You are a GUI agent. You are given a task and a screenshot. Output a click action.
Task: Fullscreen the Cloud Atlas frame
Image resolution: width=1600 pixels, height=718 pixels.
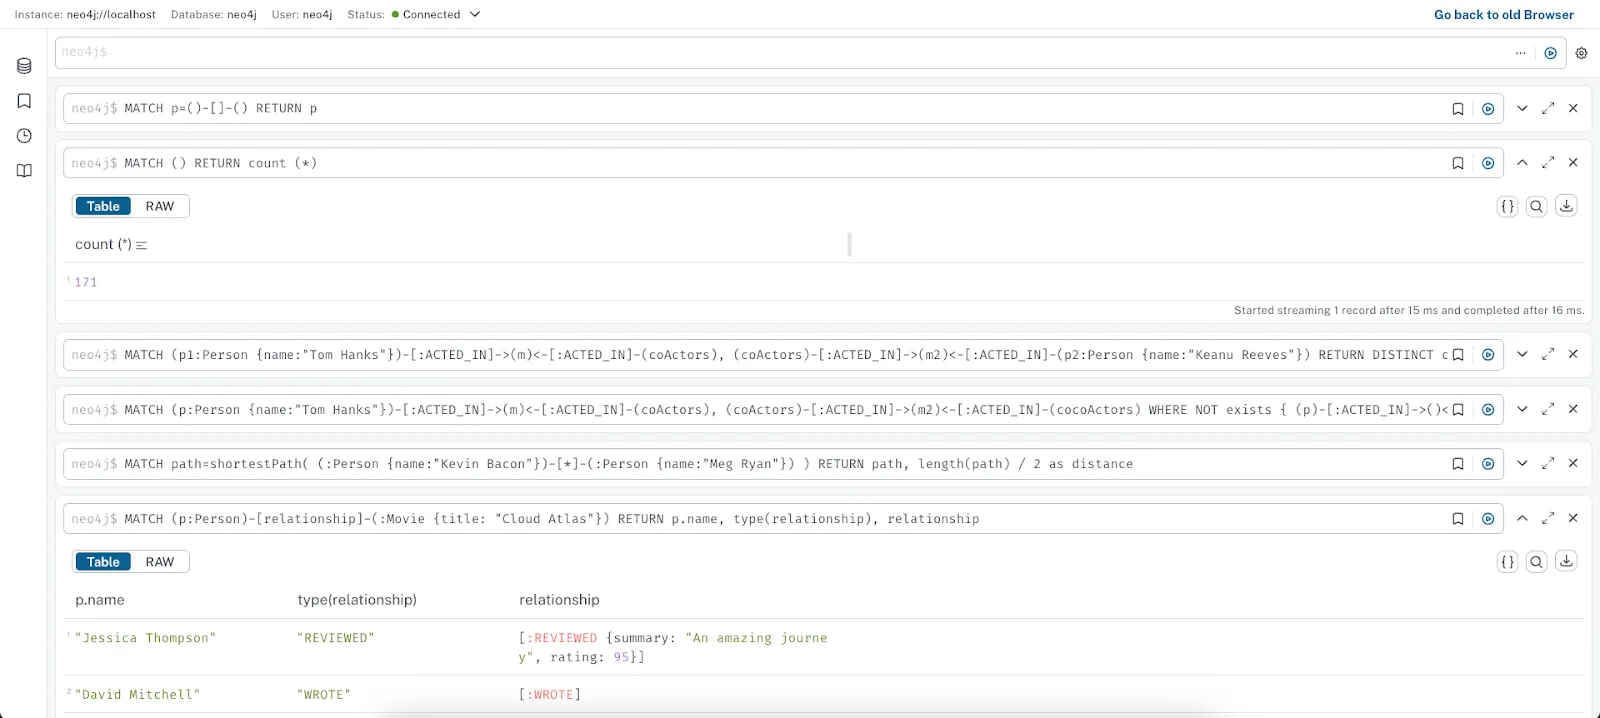pyautogui.click(x=1548, y=518)
